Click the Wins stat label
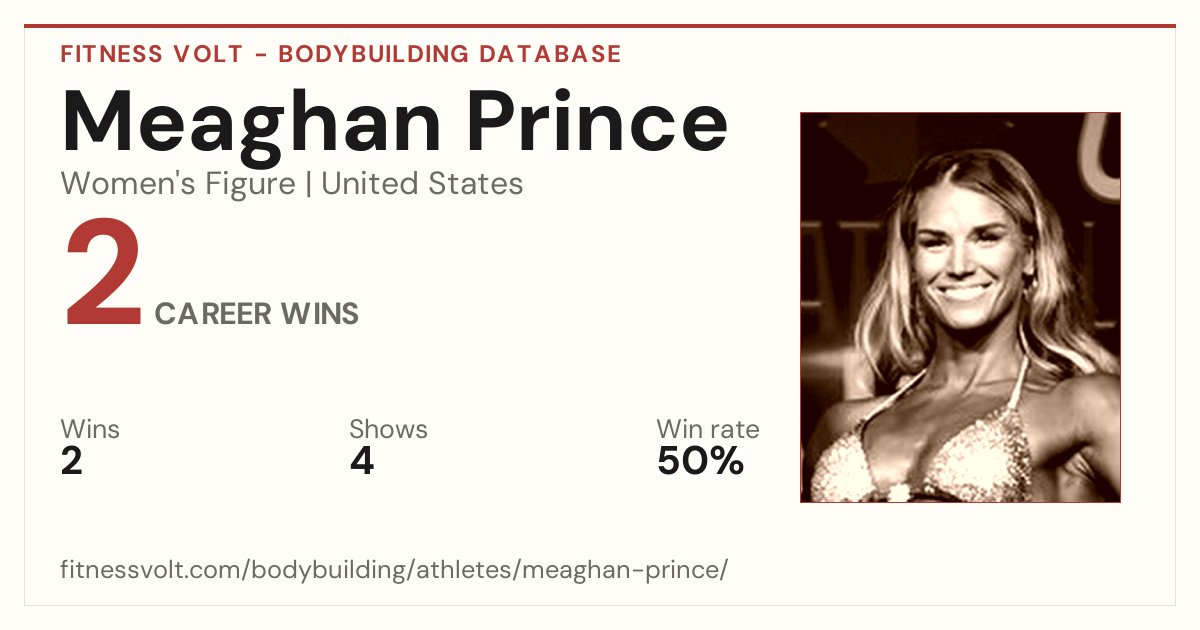This screenshot has height=630, width=1200. (x=90, y=430)
